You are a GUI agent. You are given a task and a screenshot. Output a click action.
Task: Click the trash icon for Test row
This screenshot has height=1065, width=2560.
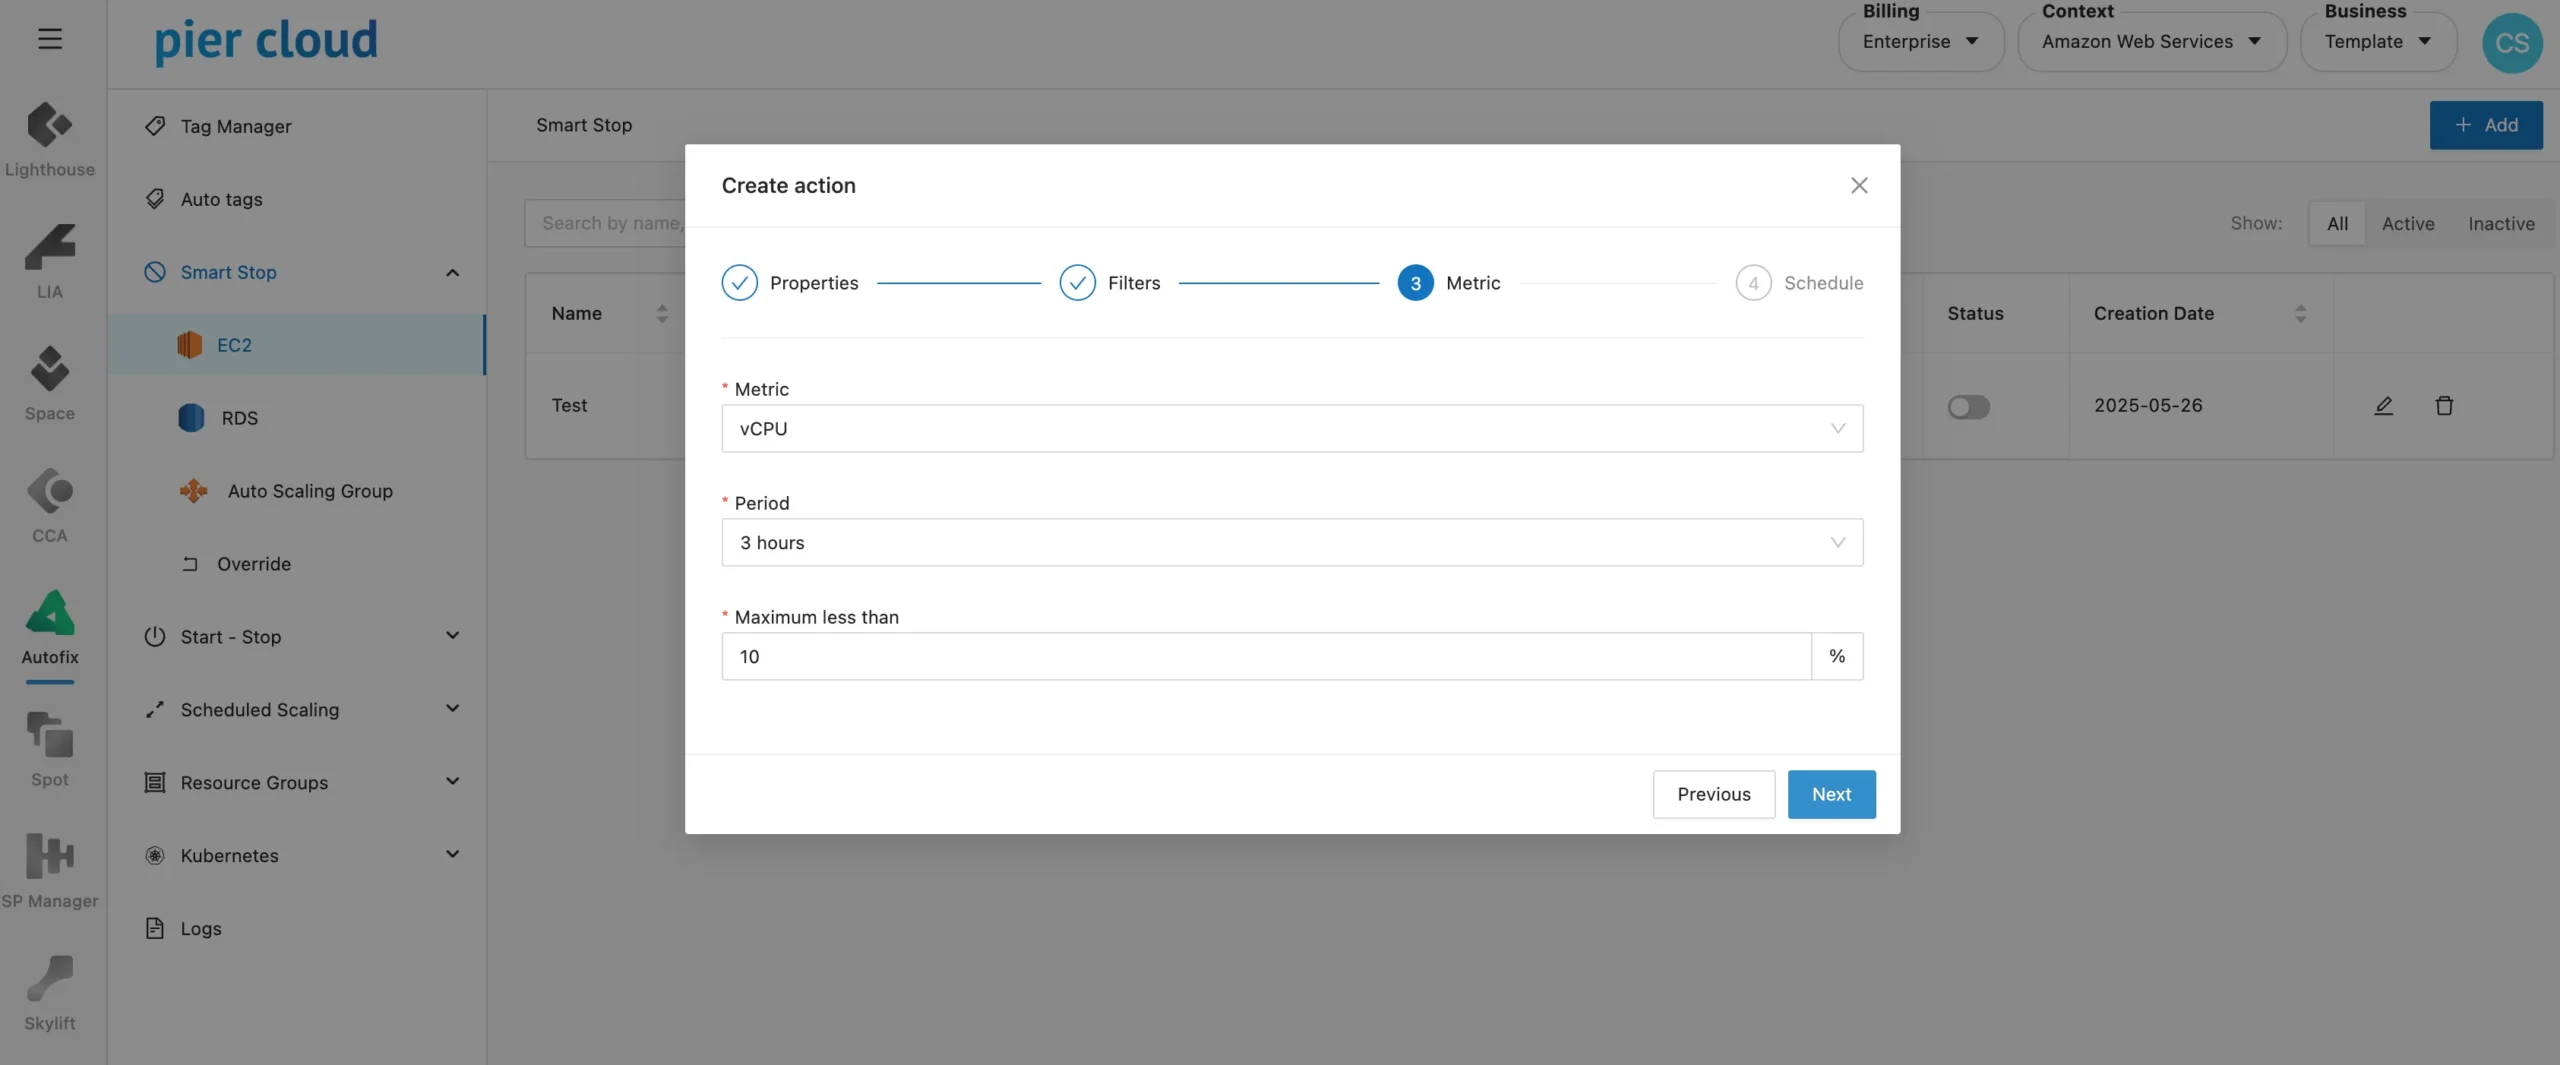pyautogui.click(x=2444, y=406)
